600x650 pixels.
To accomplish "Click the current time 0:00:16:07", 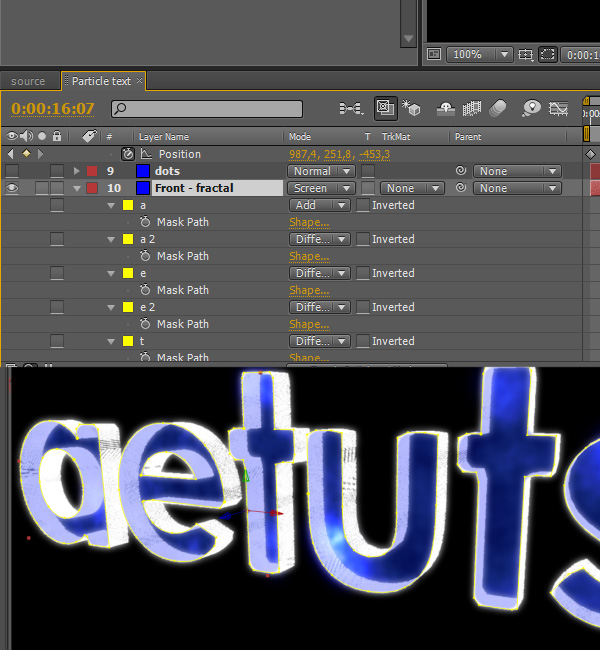I will point(53,109).
